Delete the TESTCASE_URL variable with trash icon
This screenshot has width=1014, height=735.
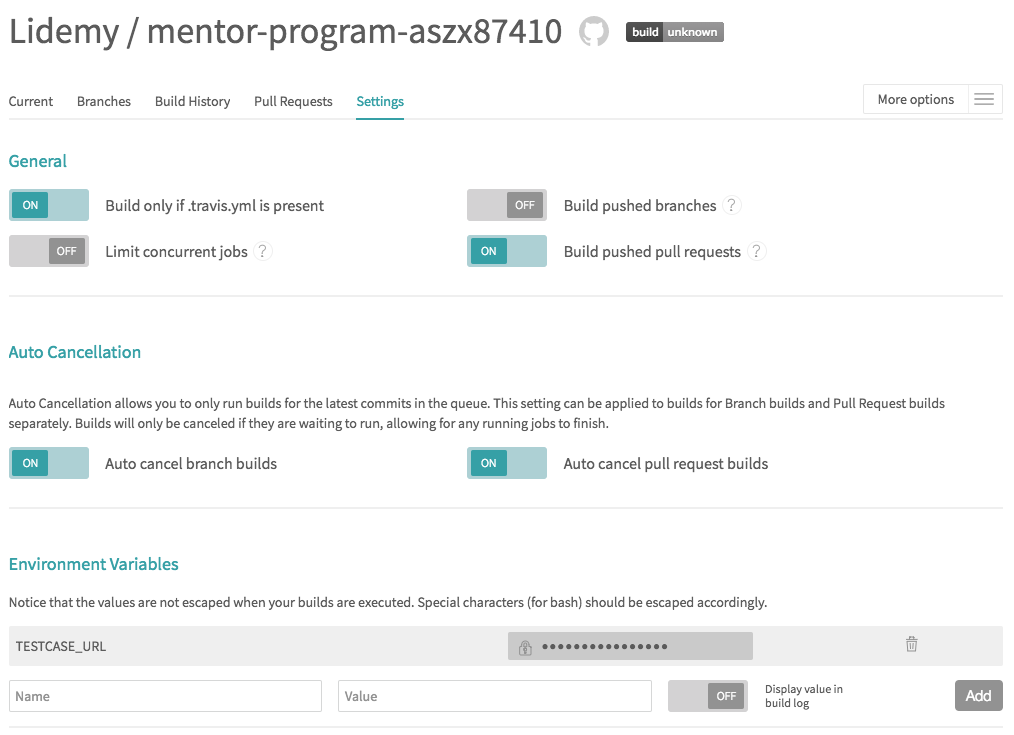coord(911,644)
